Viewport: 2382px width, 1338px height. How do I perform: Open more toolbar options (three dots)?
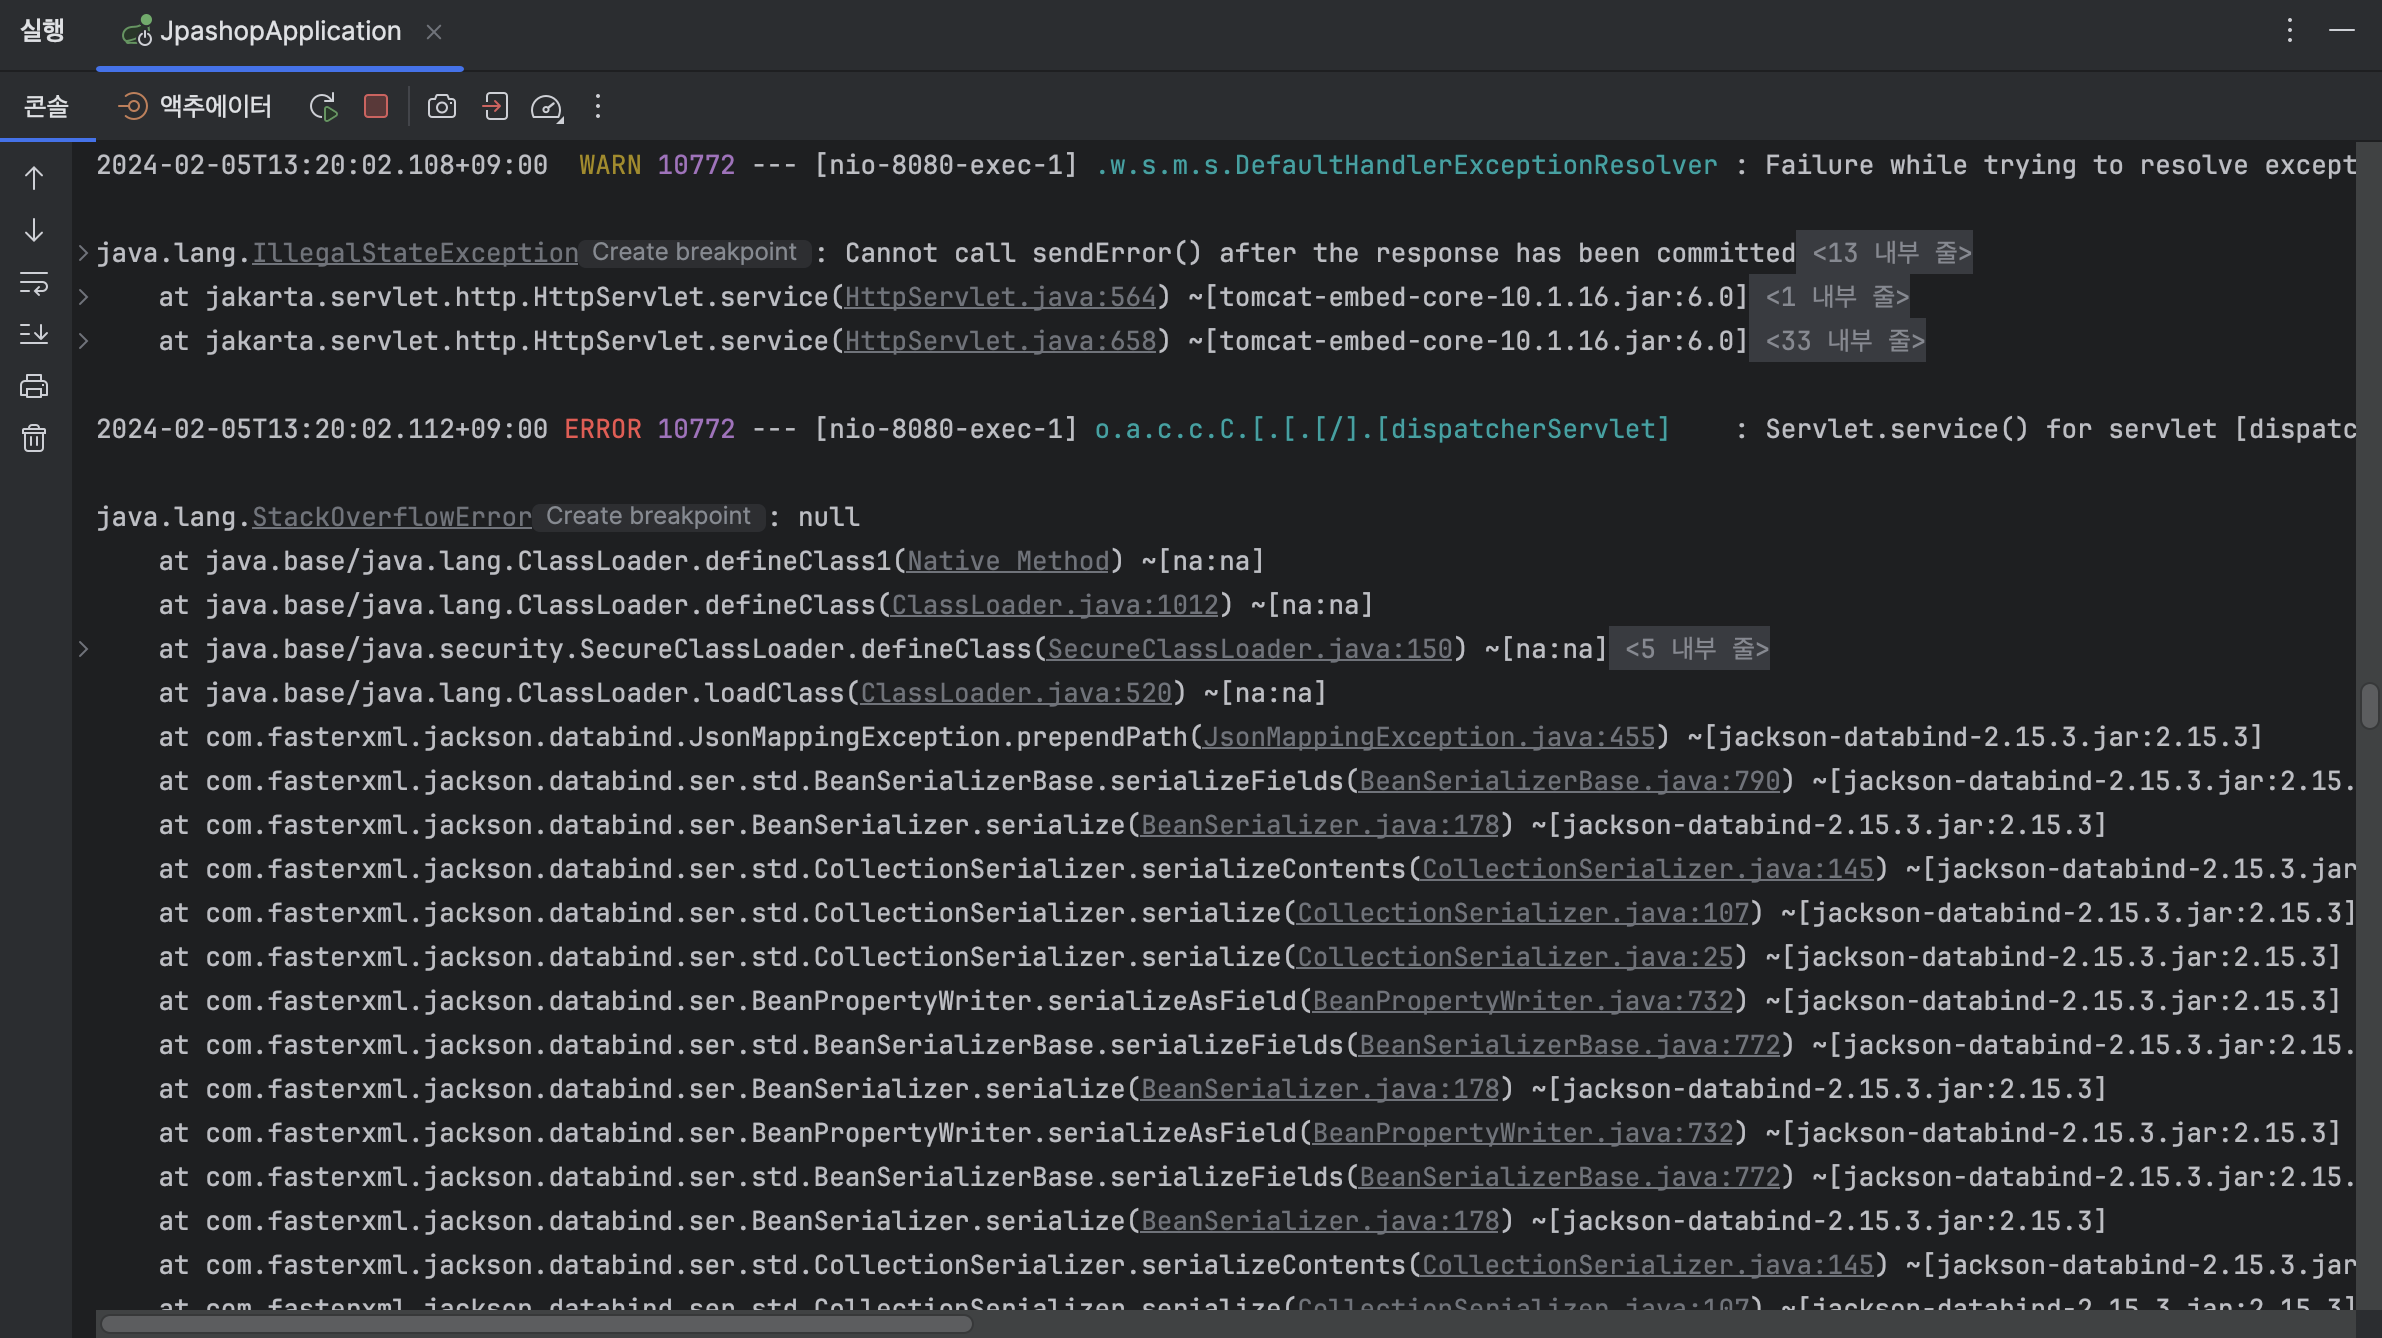pos(598,107)
